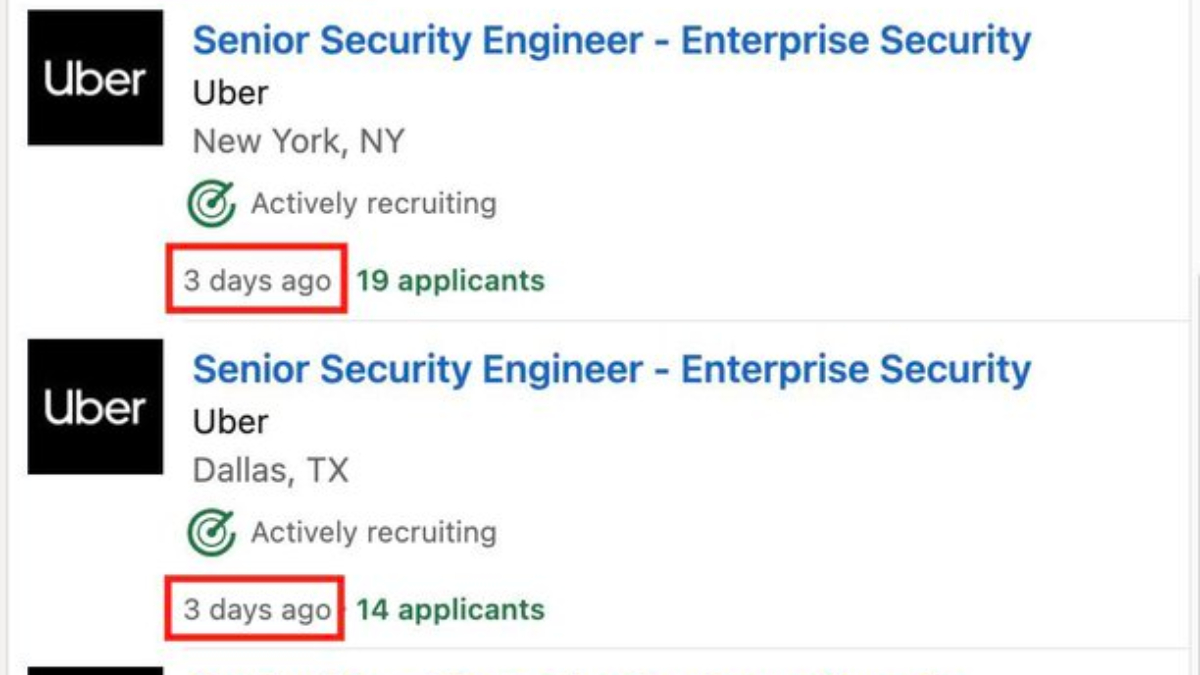
Task: Click the Actively recruiting label on Dallas job
Action: pos(373,532)
